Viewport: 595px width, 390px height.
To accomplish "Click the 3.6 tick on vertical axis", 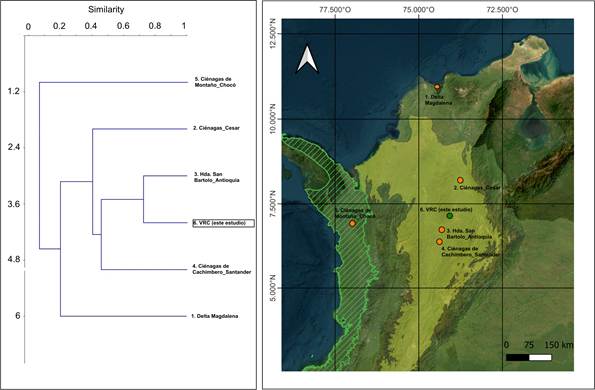I will (x=14, y=204).
